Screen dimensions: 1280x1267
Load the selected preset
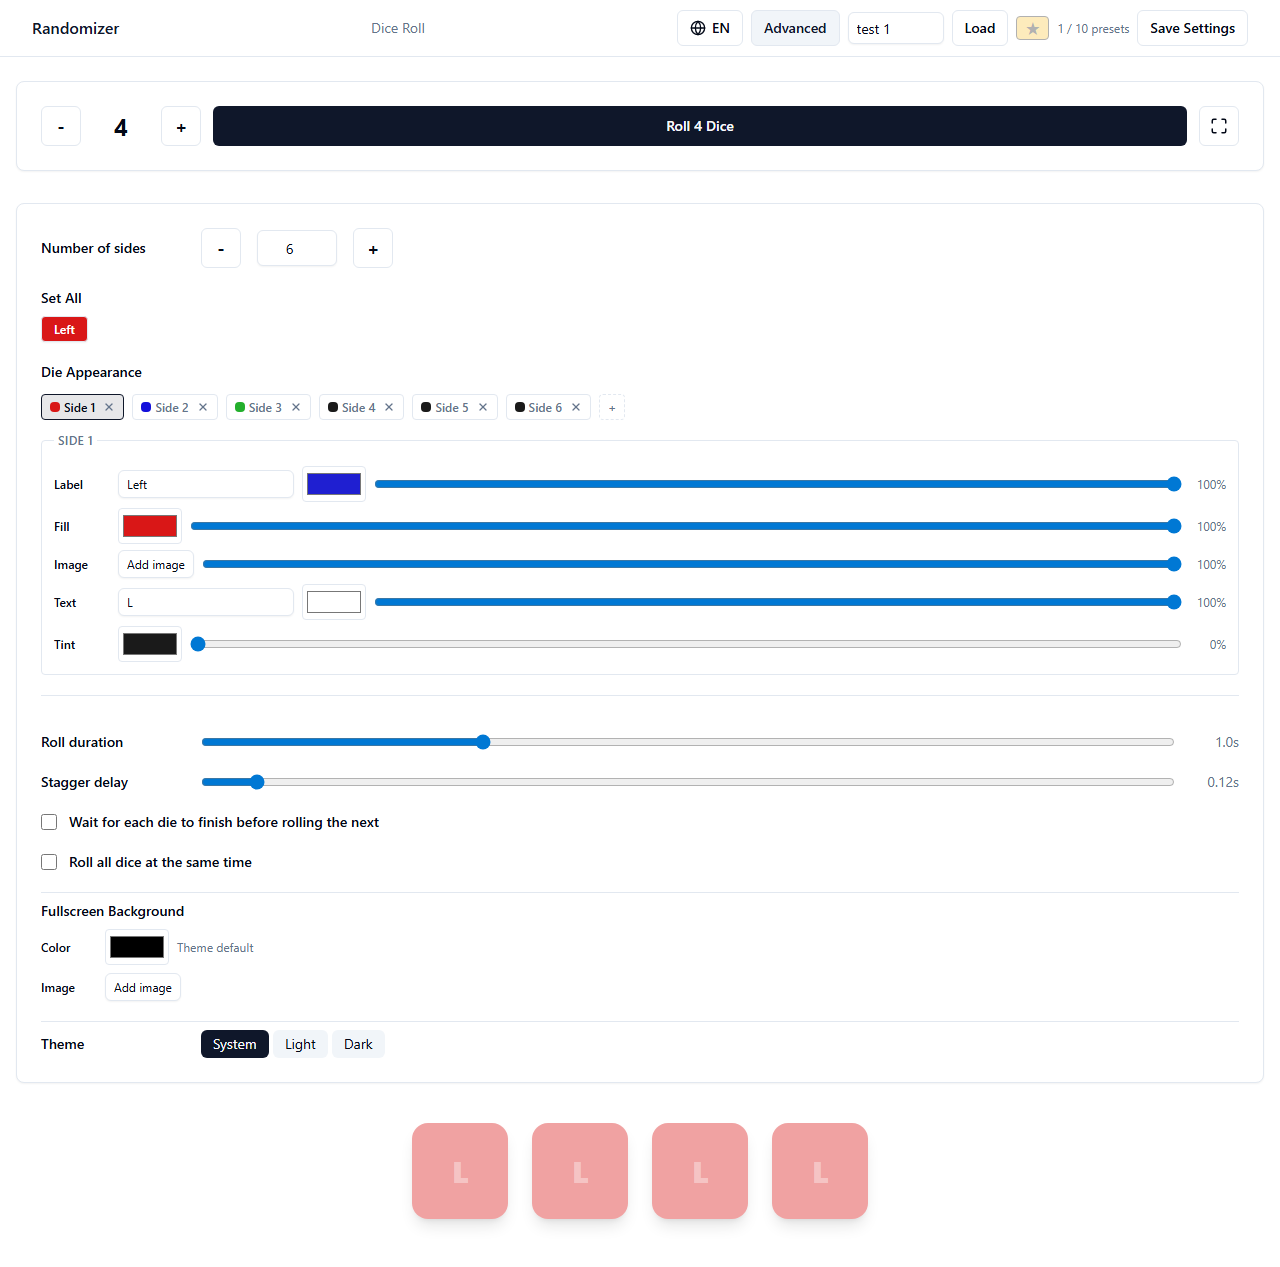(980, 28)
